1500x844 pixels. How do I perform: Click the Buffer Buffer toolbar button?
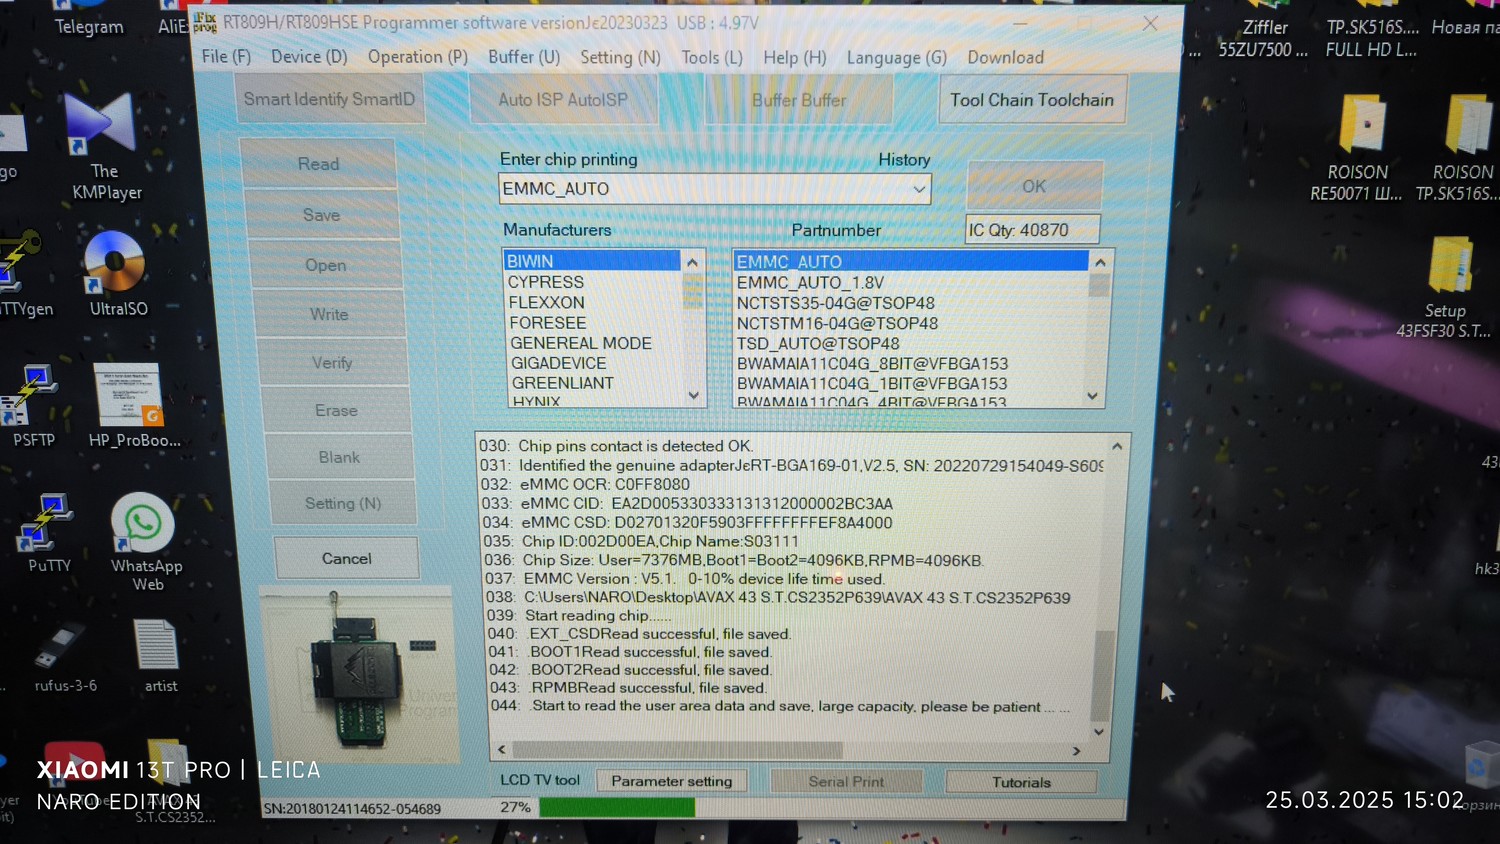click(x=798, y=100)
